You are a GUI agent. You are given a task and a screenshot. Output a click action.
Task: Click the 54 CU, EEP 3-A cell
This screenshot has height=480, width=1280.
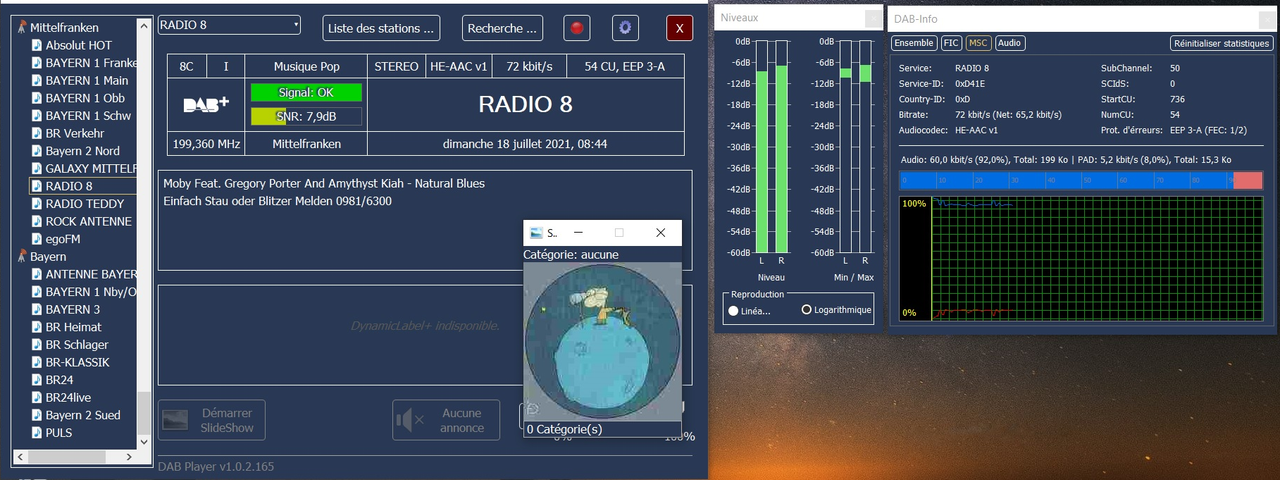point(624,67)
